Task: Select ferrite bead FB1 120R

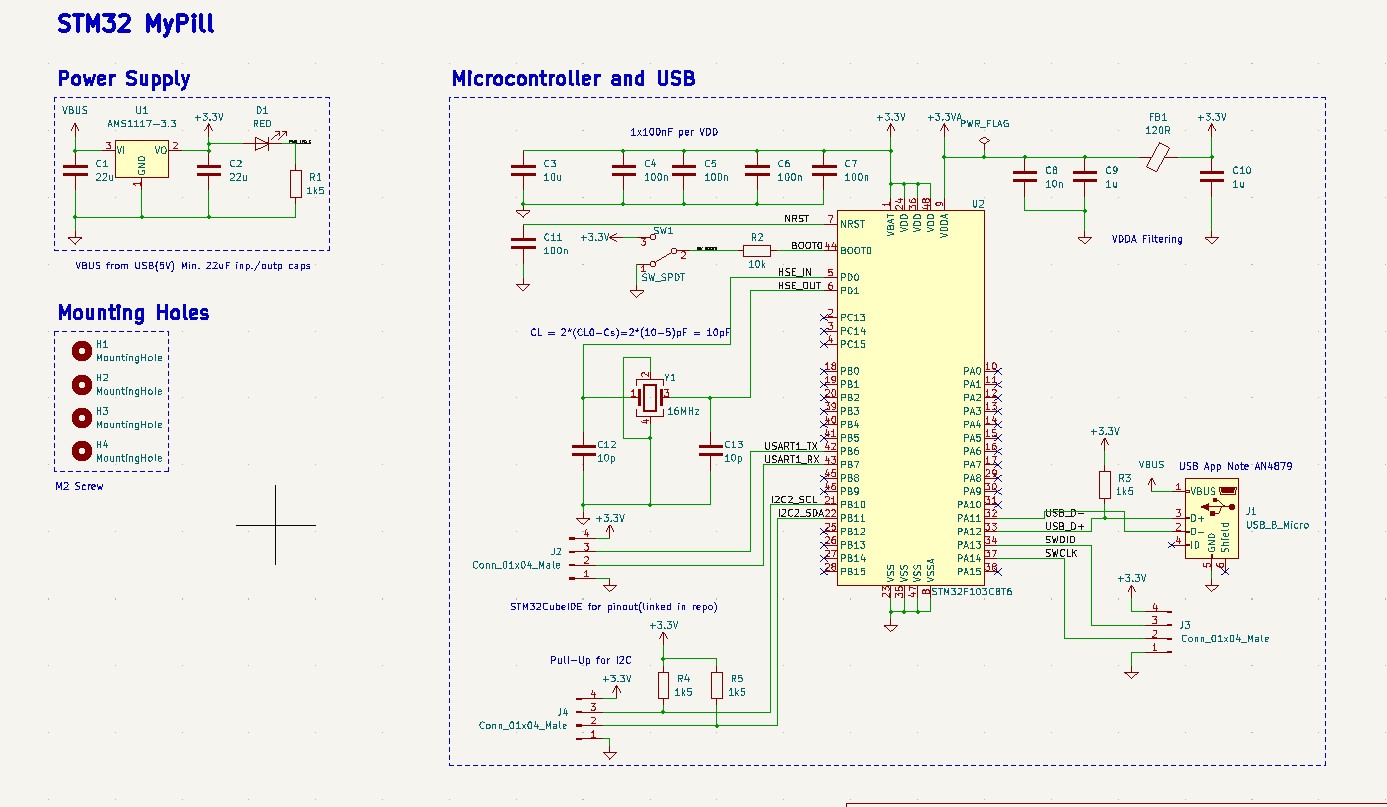Action: 1158,157
